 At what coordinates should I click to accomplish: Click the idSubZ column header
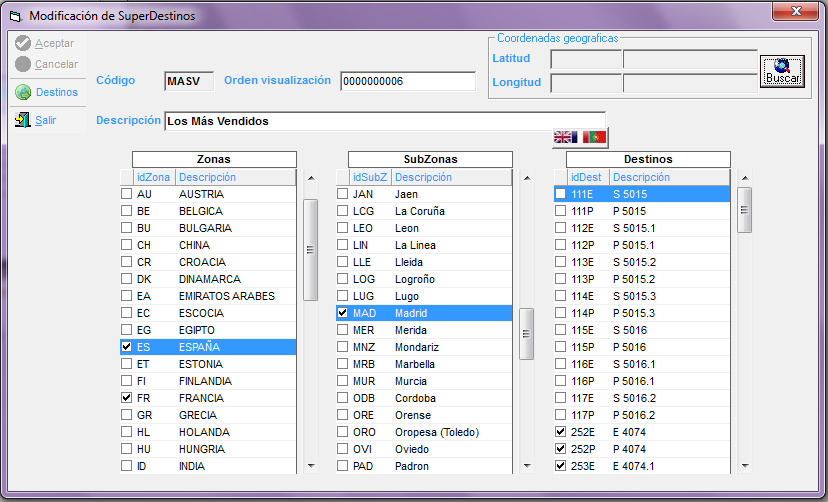point(370,177)
